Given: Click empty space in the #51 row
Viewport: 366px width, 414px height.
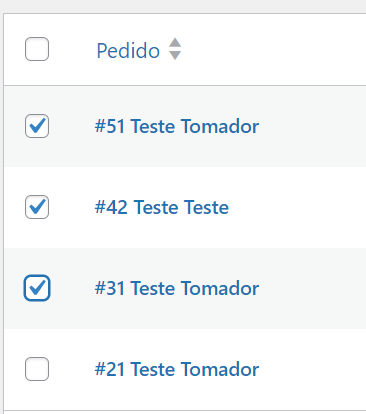Looking at the screenshot, I should tap(313, 126).
